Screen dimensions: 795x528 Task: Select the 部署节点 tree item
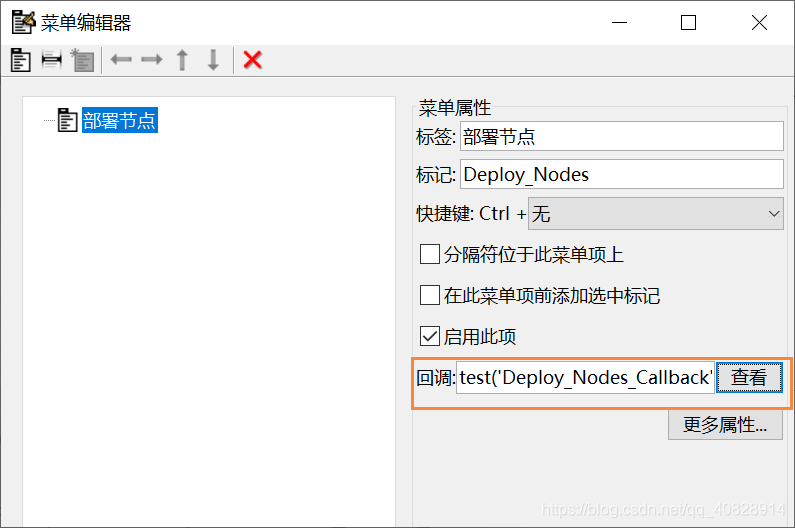coord(120,120)
